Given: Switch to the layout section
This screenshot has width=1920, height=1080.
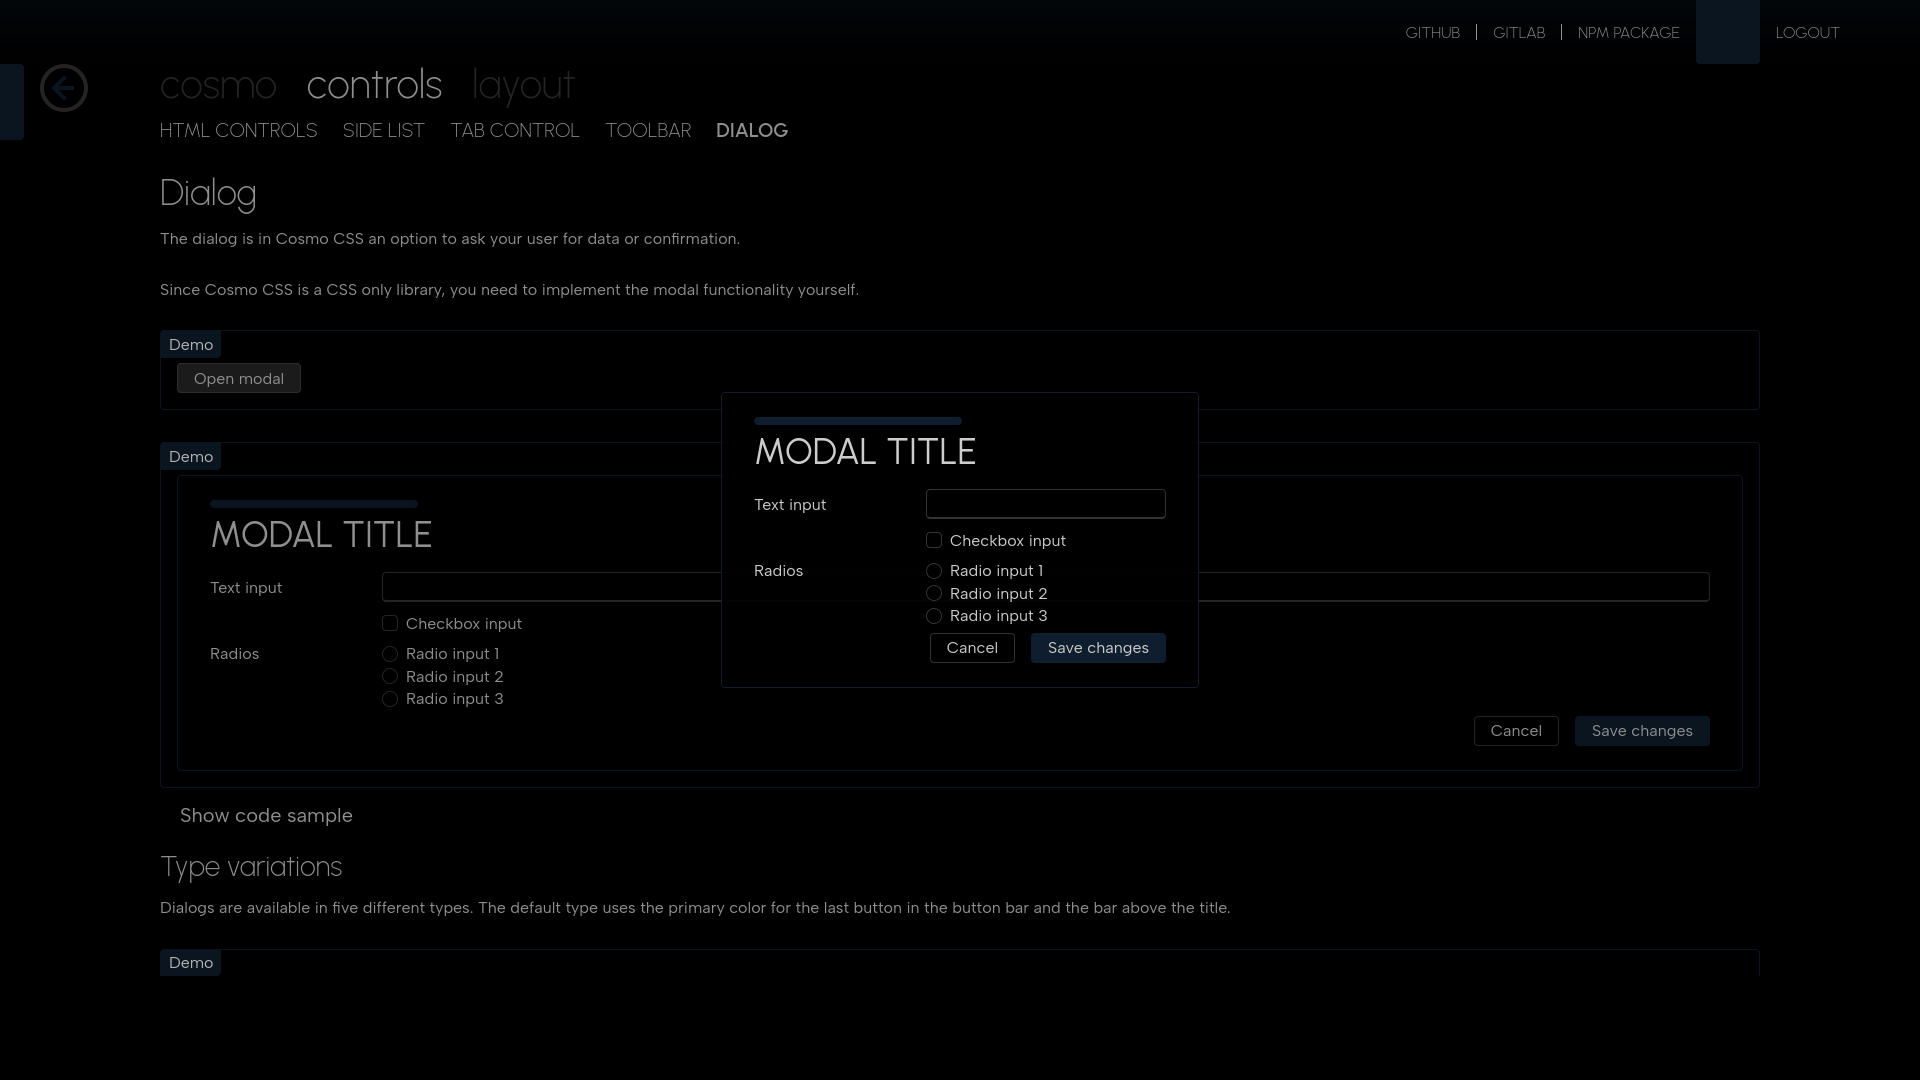Looking at the screenshot, I should pyautogui.click(x=523, y=85).
